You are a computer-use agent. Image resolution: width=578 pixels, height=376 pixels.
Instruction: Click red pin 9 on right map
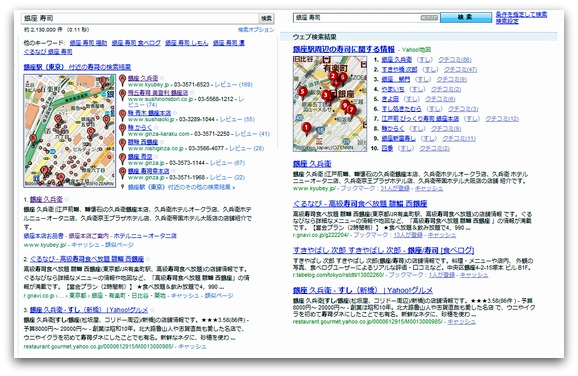click(x=345, y=107)
